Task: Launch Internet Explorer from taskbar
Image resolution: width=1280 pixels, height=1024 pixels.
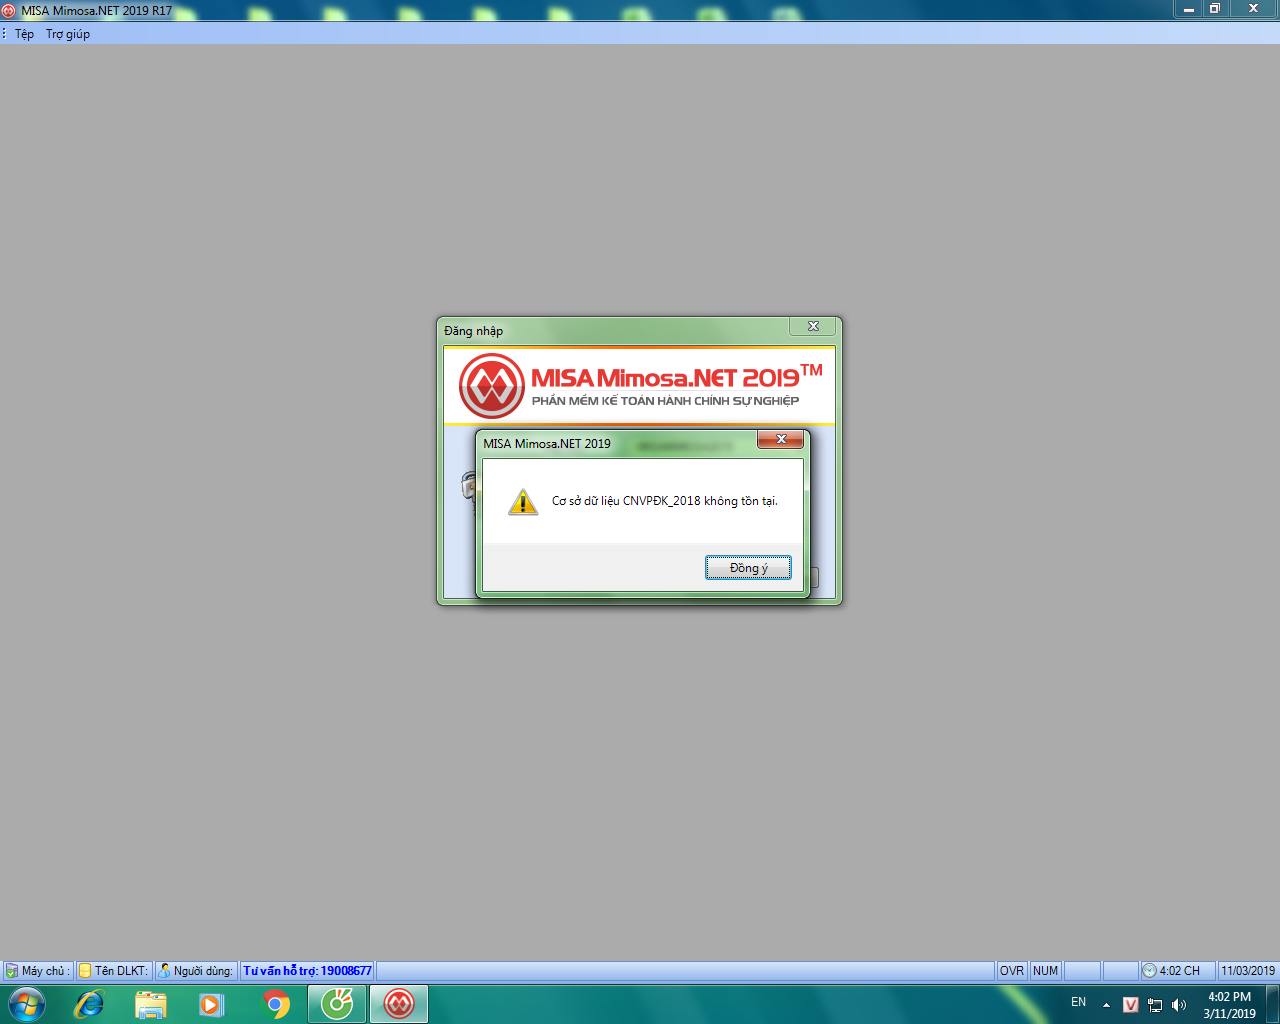Action: (90, 1004)
